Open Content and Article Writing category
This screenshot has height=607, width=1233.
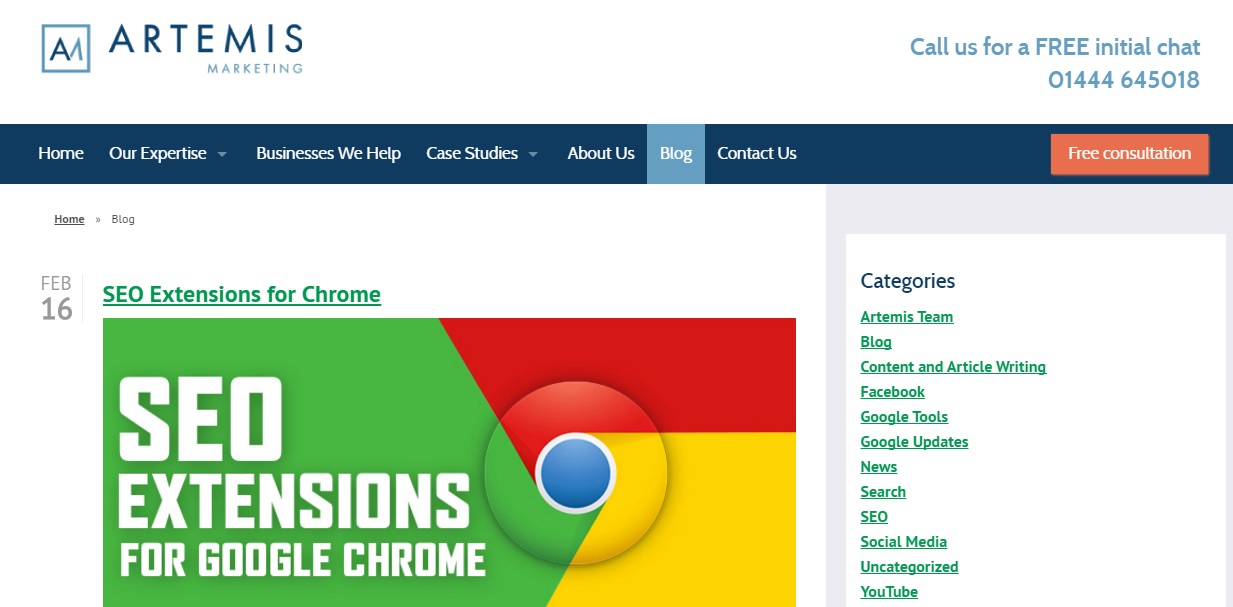coord(953,367)
